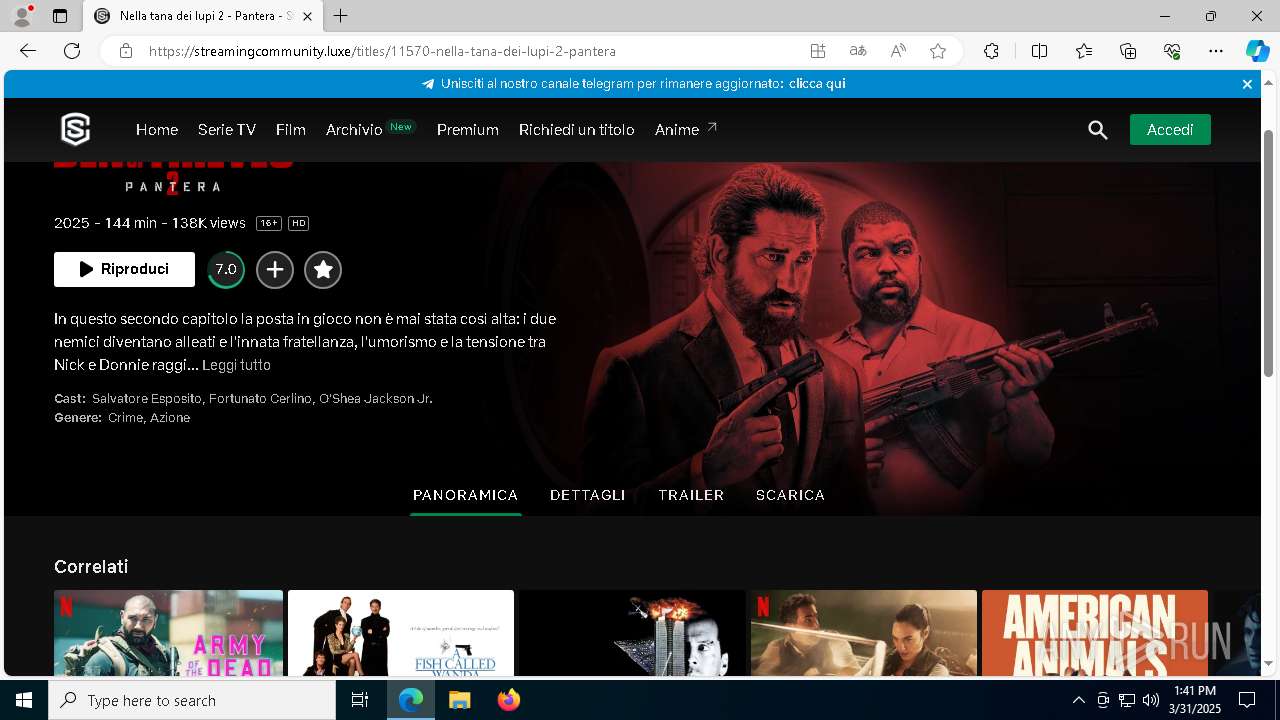1280x720 pixels.
Task: Open Edge Settings and more menu
Action: click(1216, 51)
